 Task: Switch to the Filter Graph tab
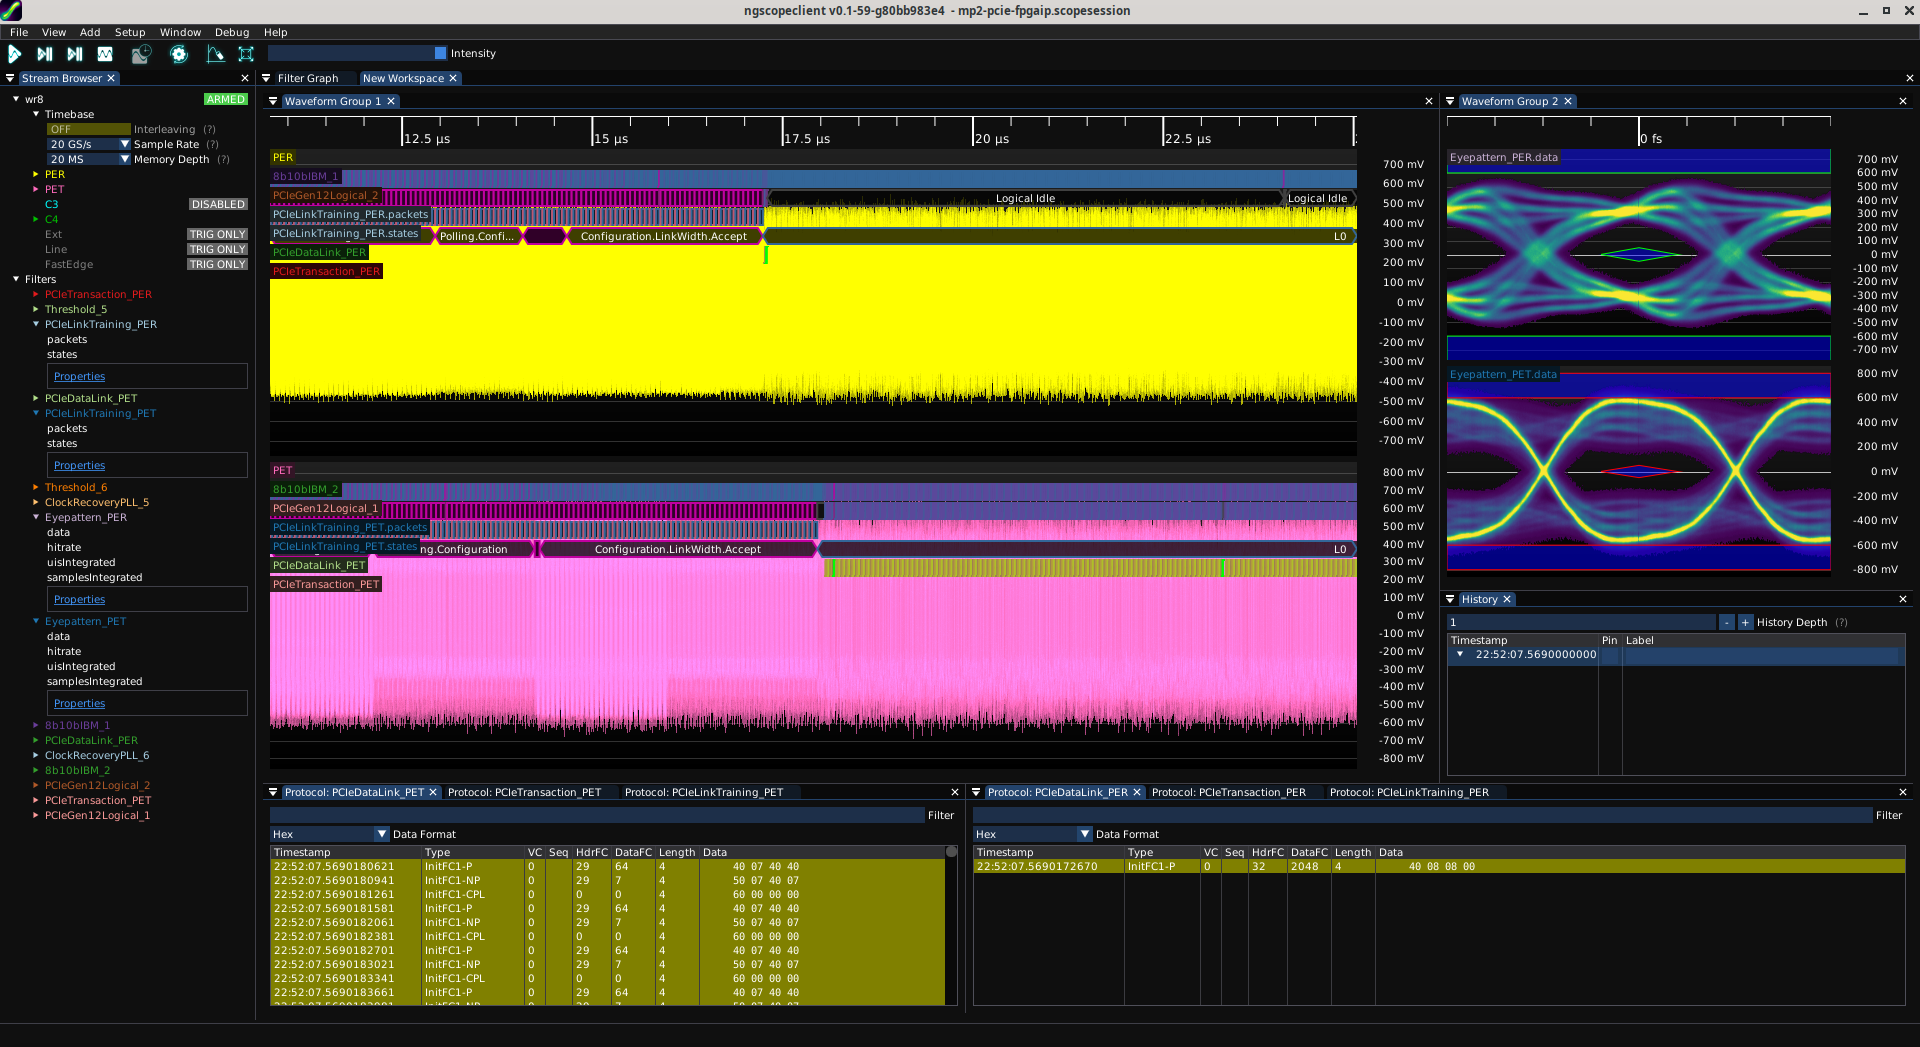(307, 78)
